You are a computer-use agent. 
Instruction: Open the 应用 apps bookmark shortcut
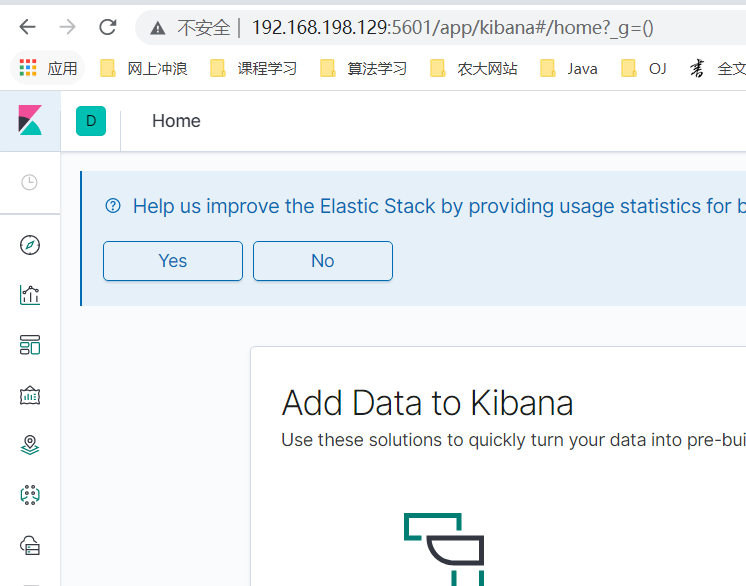click(x=49, y=69)
